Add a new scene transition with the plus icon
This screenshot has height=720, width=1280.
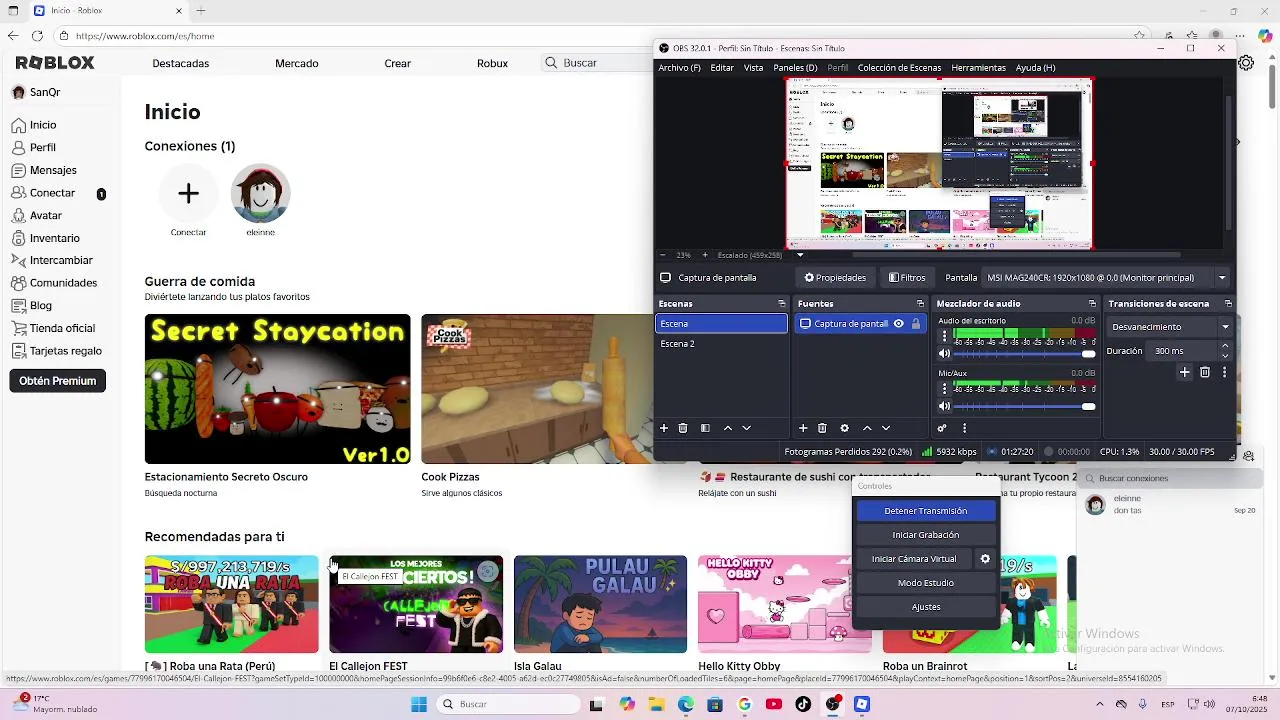[x=1184, y=372]
